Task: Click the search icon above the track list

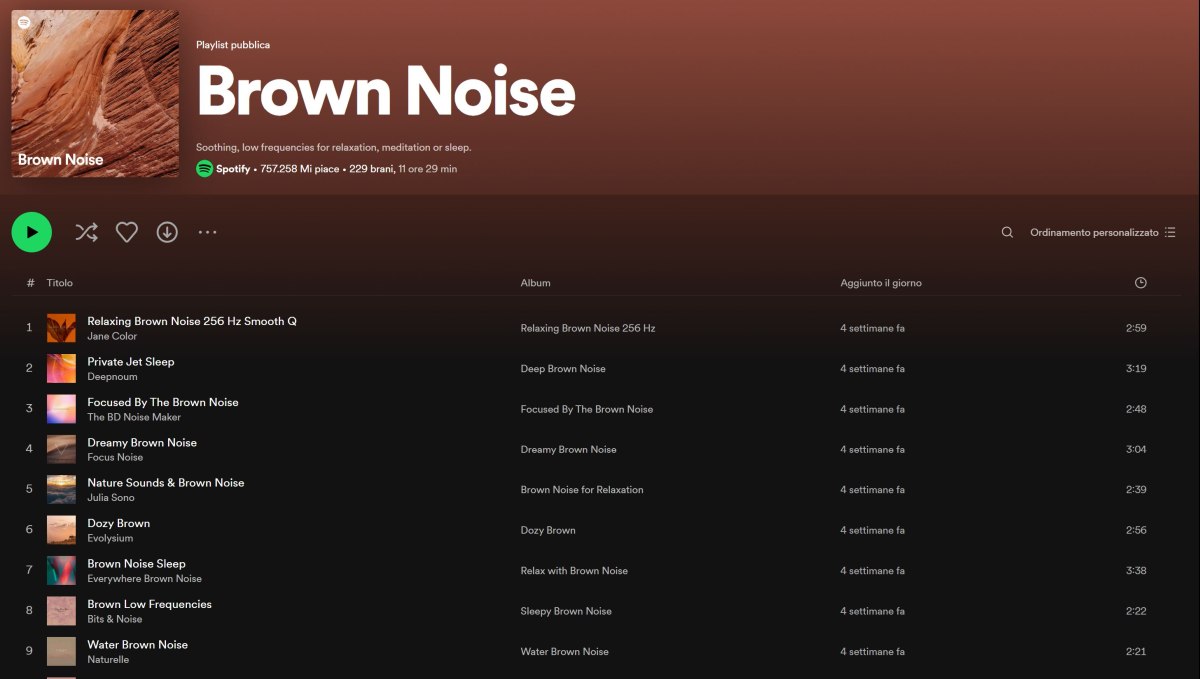Action: coord(1006,231)
